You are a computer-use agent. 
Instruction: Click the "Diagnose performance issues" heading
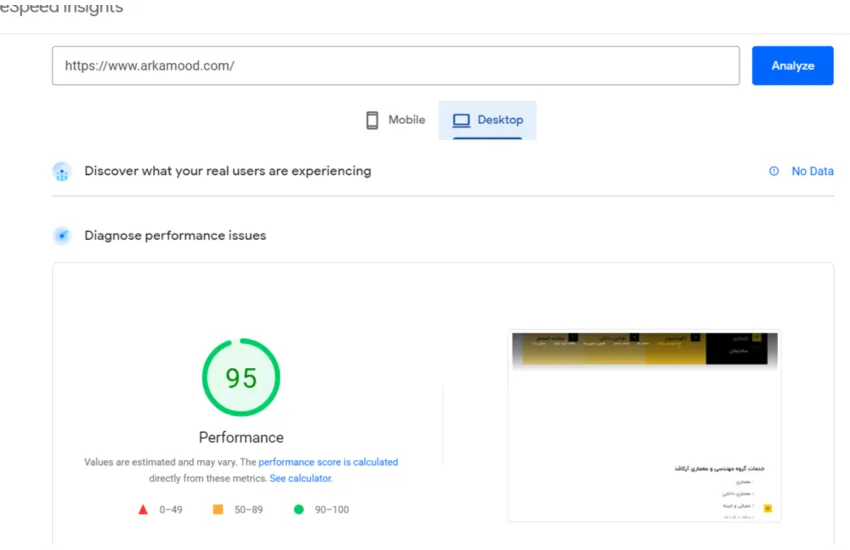[x=175, y=236]
